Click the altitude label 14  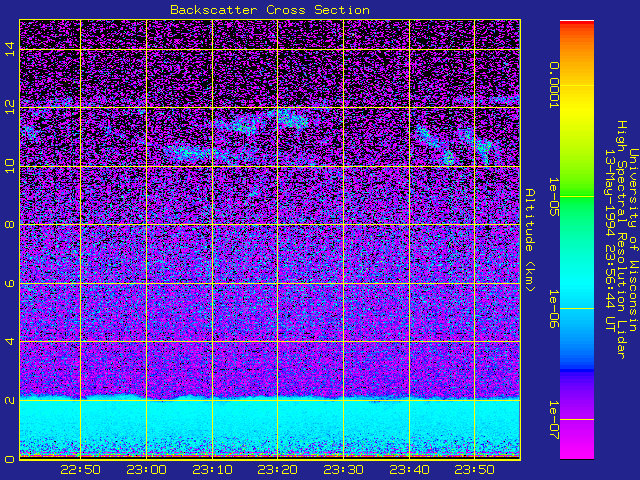coord(10,49)
